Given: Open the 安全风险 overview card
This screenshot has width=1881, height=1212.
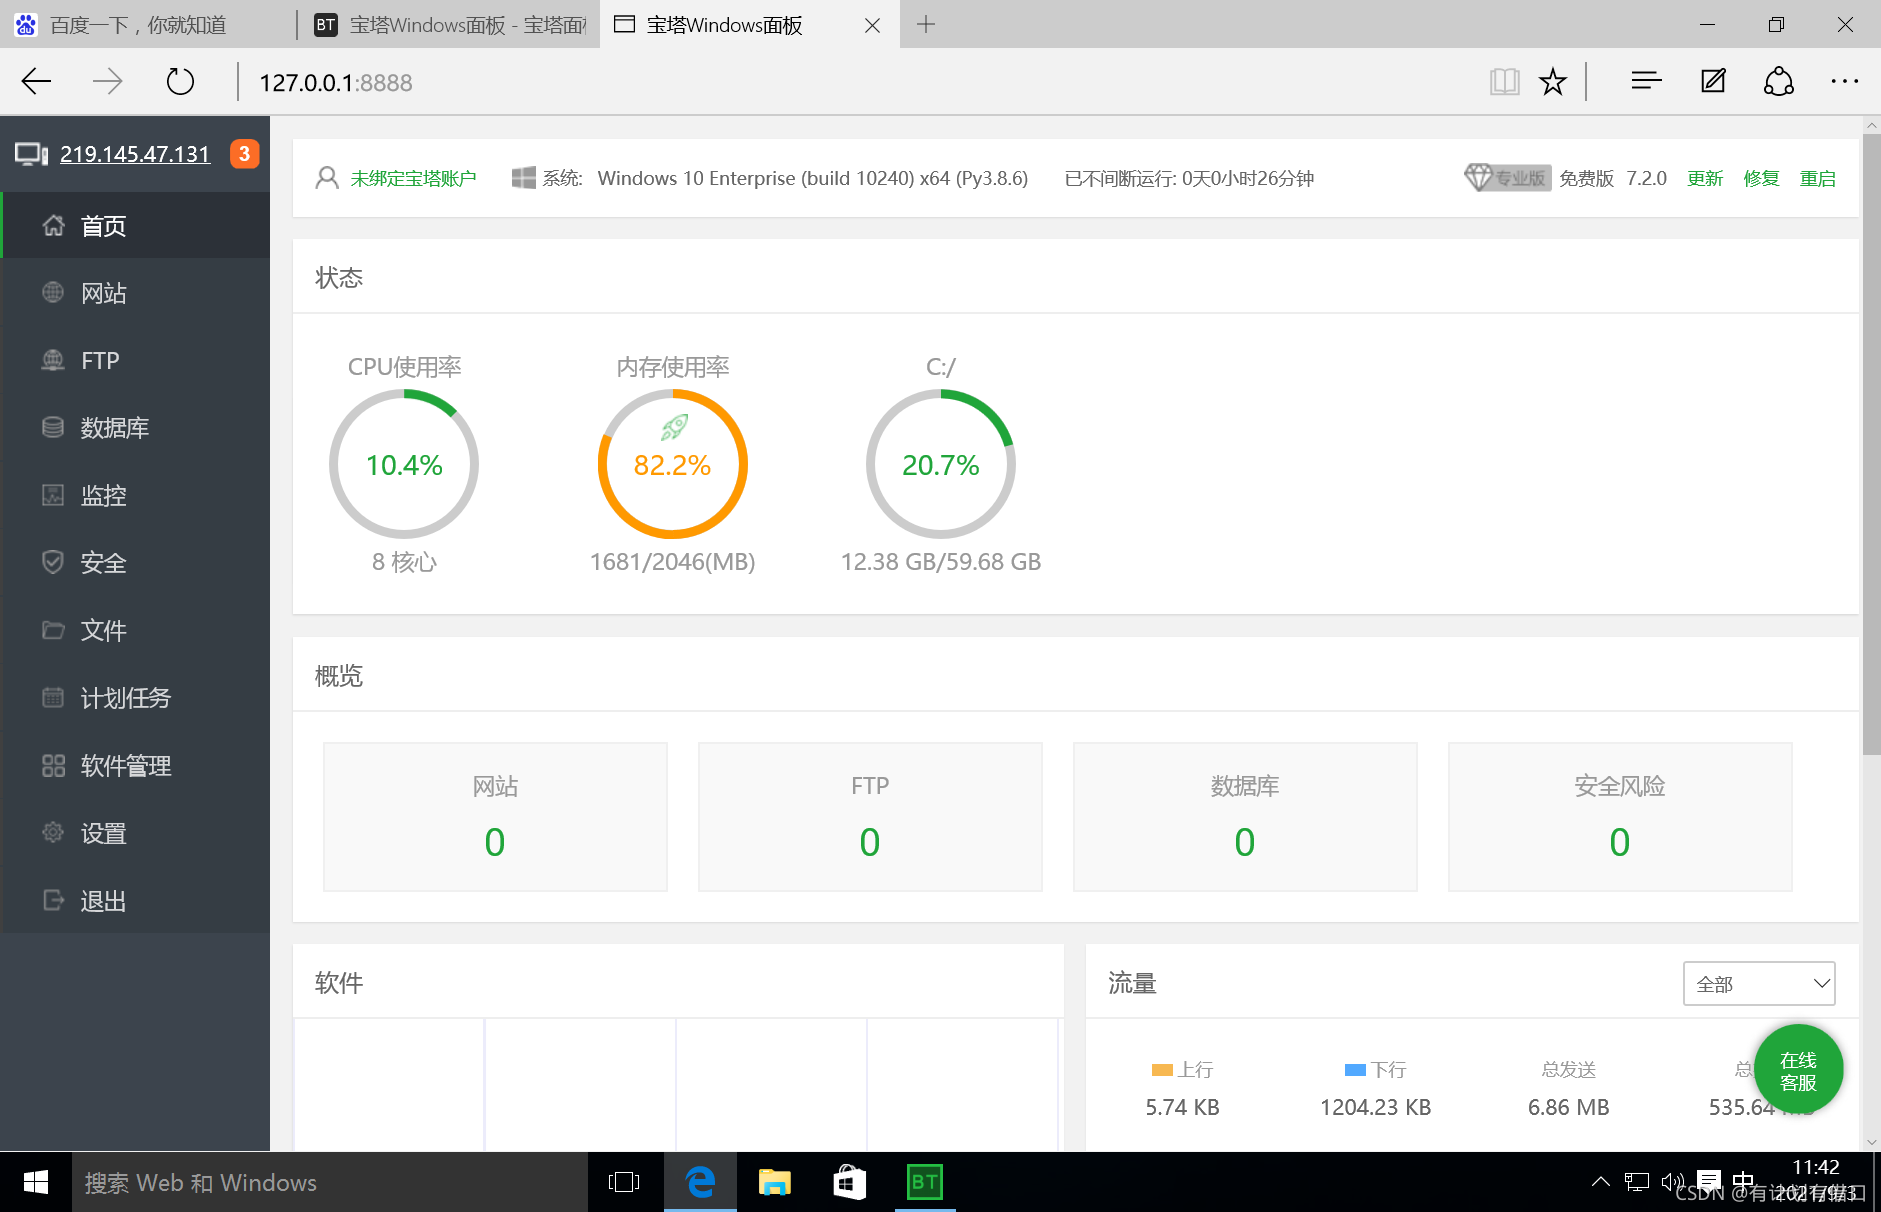Looking at the screenshot, I should click(1620, 816).
